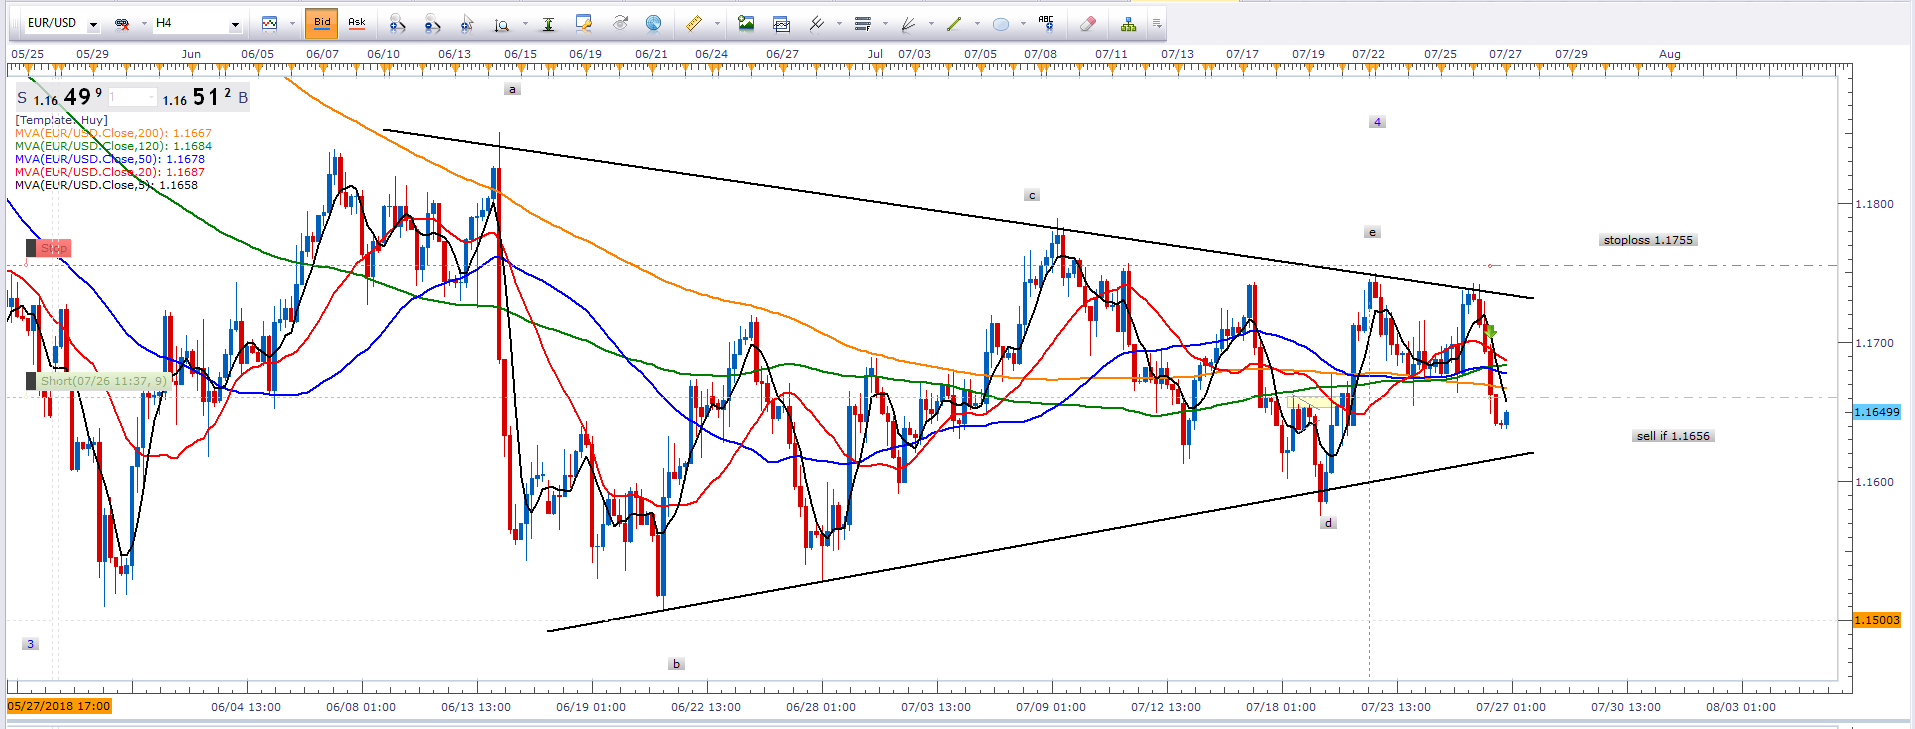
Task: Click the Short position order label
Action: tap(102, 381)
